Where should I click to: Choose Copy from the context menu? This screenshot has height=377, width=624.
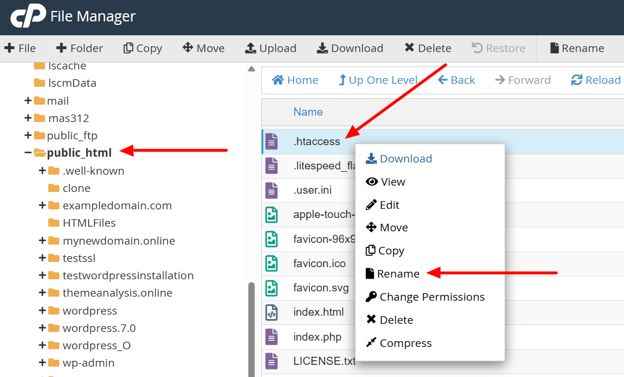[x=385, y=251]
